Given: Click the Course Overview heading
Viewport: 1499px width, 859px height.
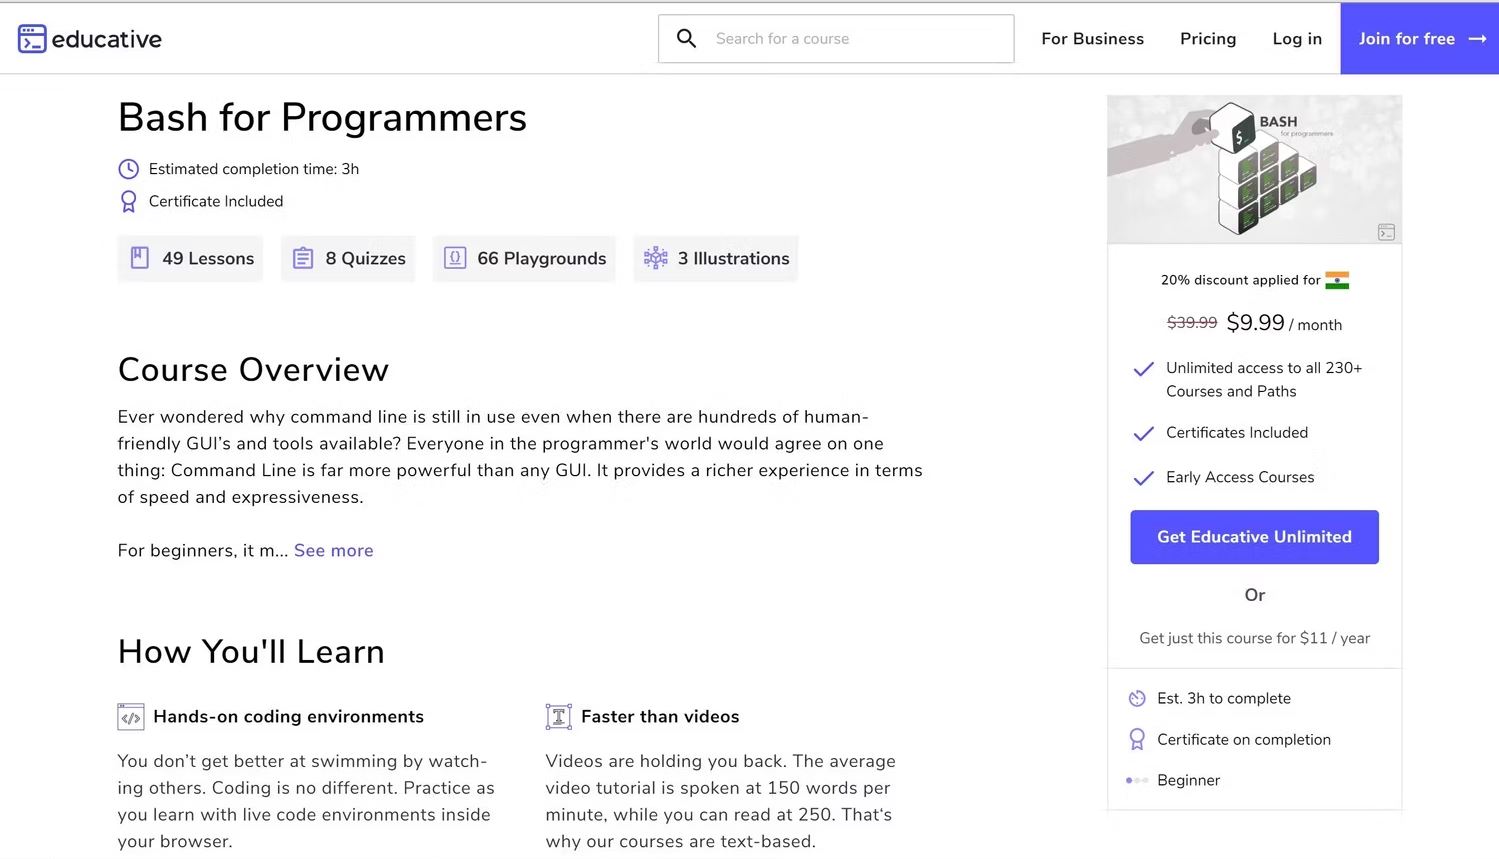Looking at the screenshot, I should [253, 370].
